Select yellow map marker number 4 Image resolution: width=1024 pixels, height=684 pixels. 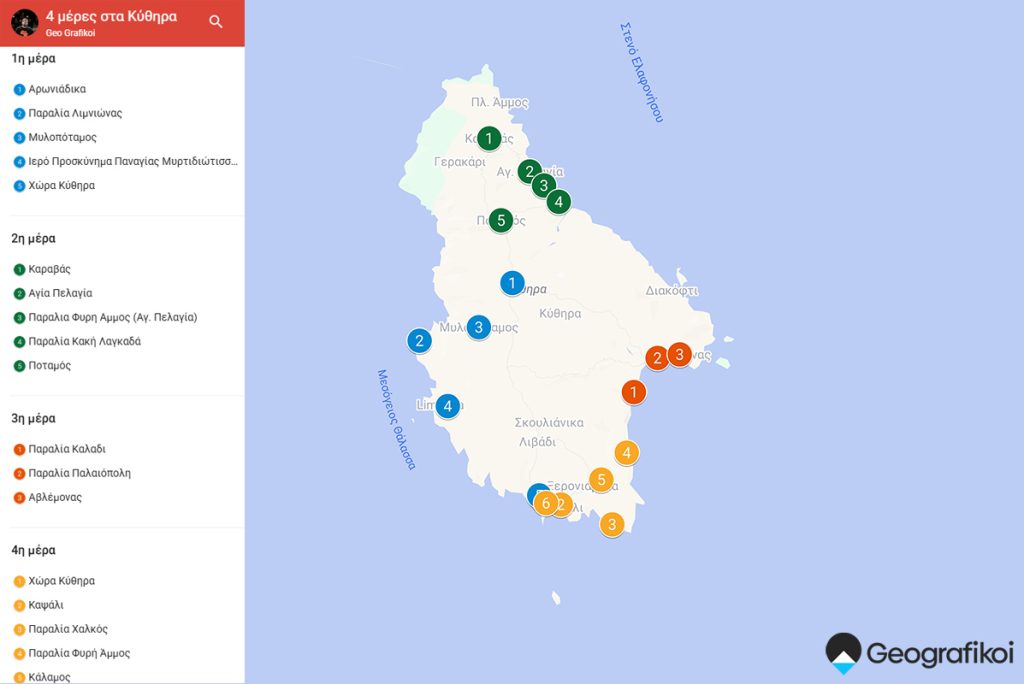626,453
